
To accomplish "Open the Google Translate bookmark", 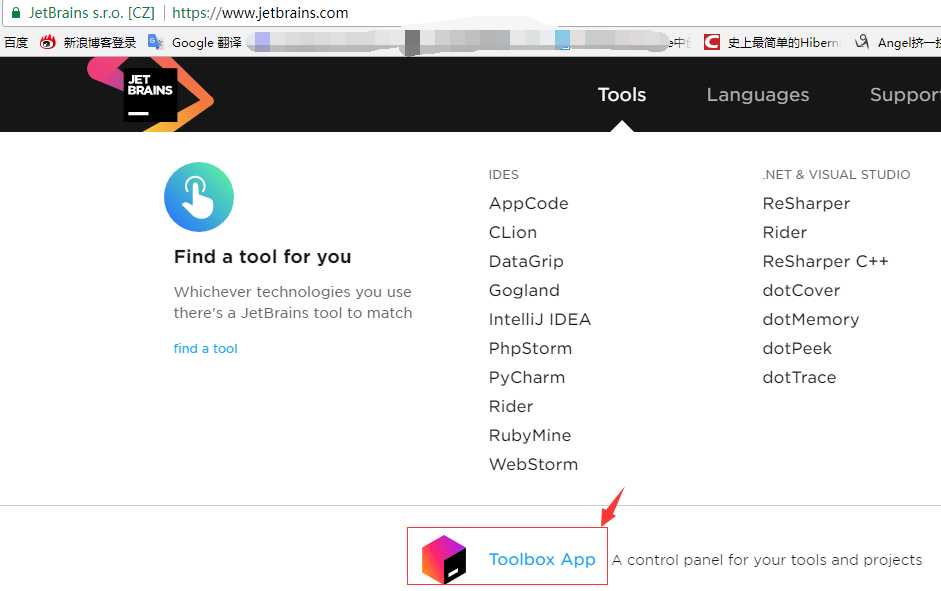I will pos(195,42).
